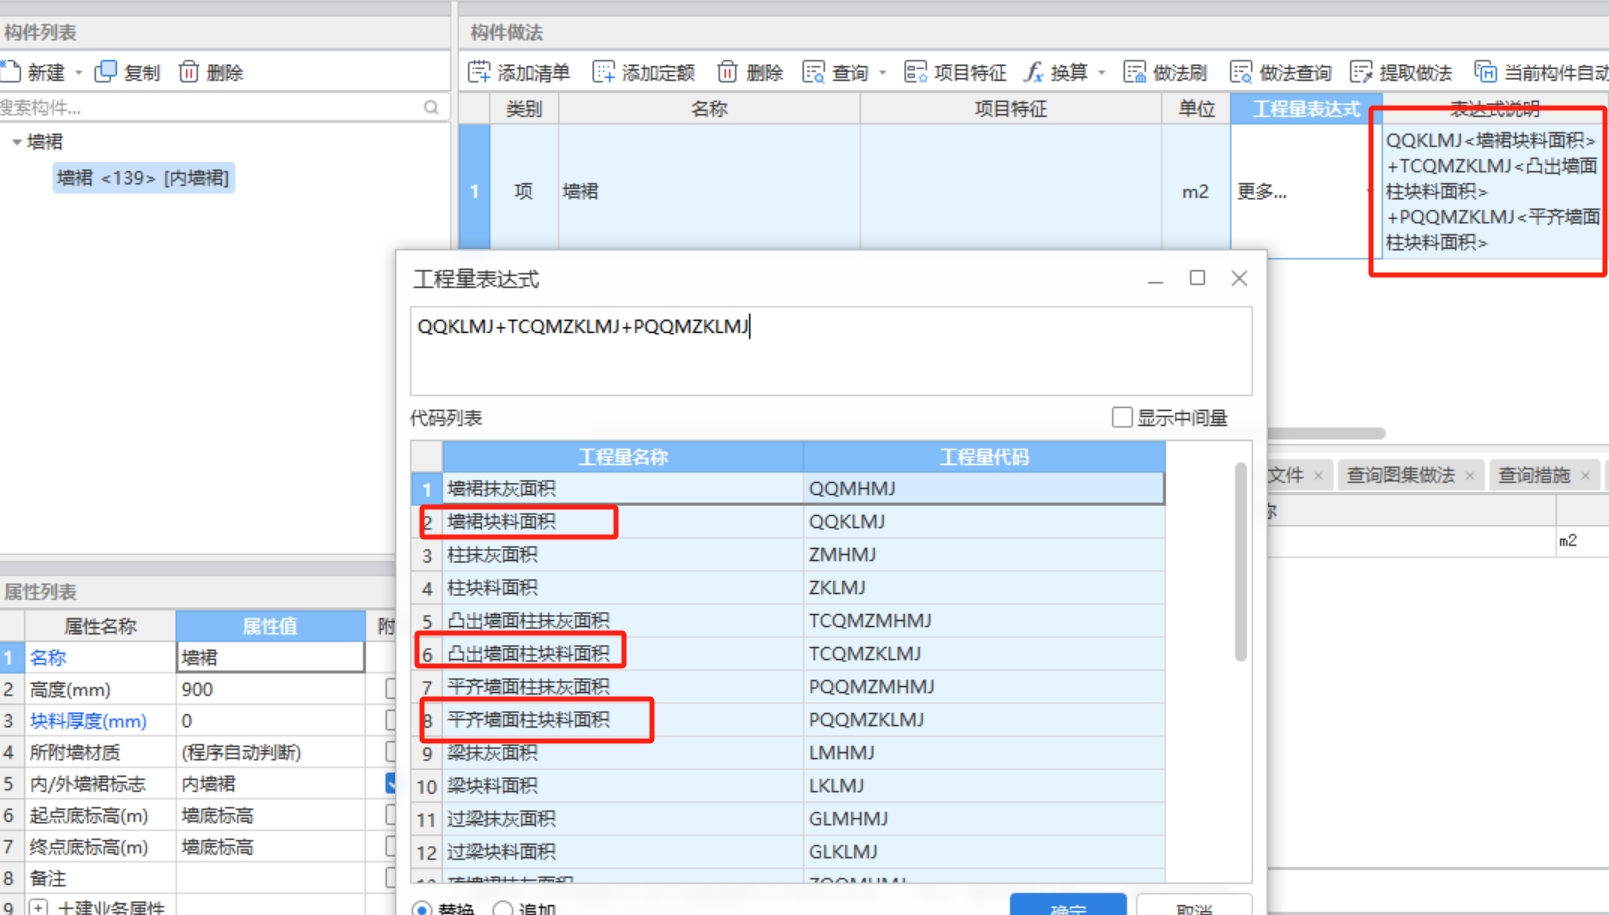1609x915 pixels.
Task: Collapse the 墙裙 tree node
Action: pyautogui.click(x=16, y=142)
